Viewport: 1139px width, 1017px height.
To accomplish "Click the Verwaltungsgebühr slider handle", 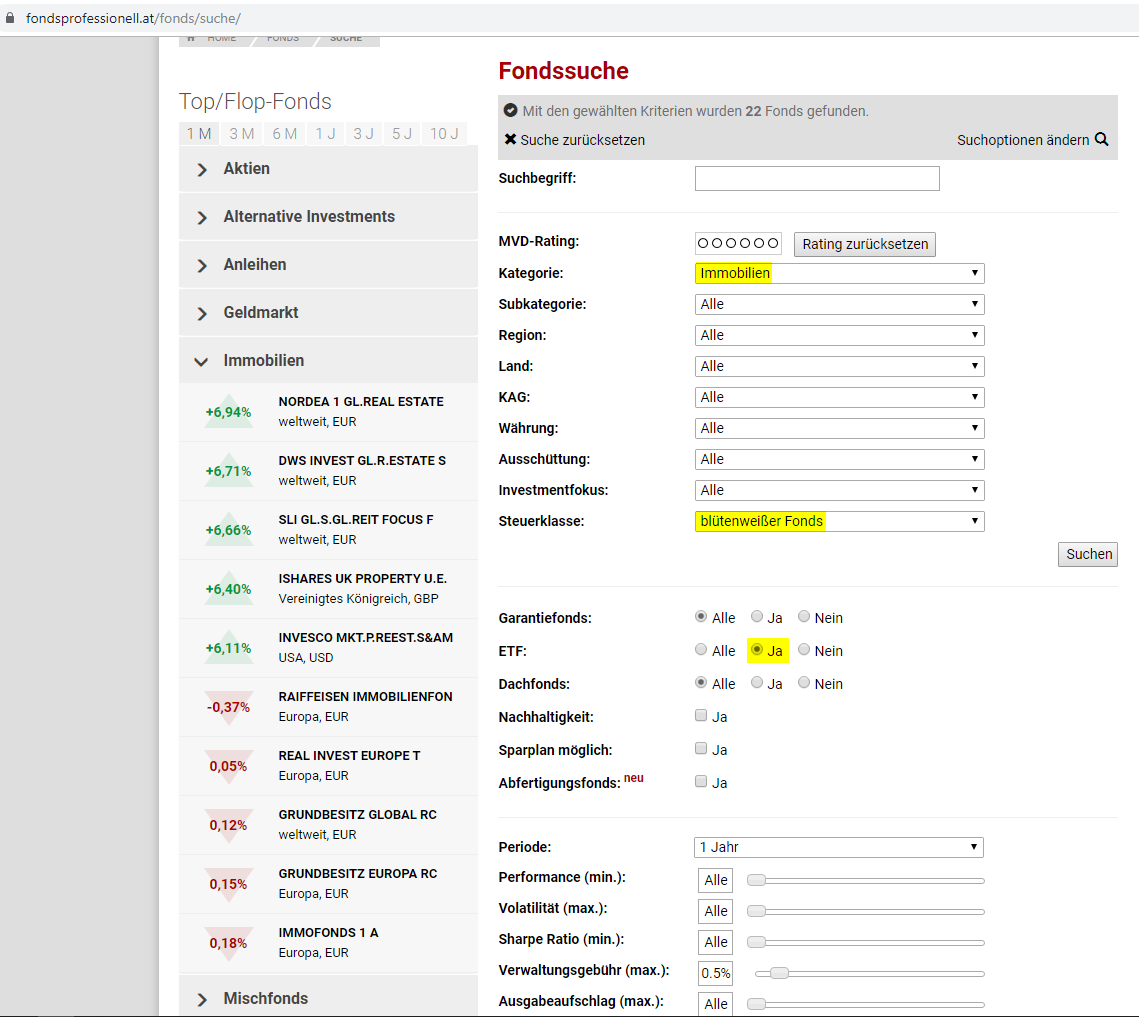I will coord(779,973).
